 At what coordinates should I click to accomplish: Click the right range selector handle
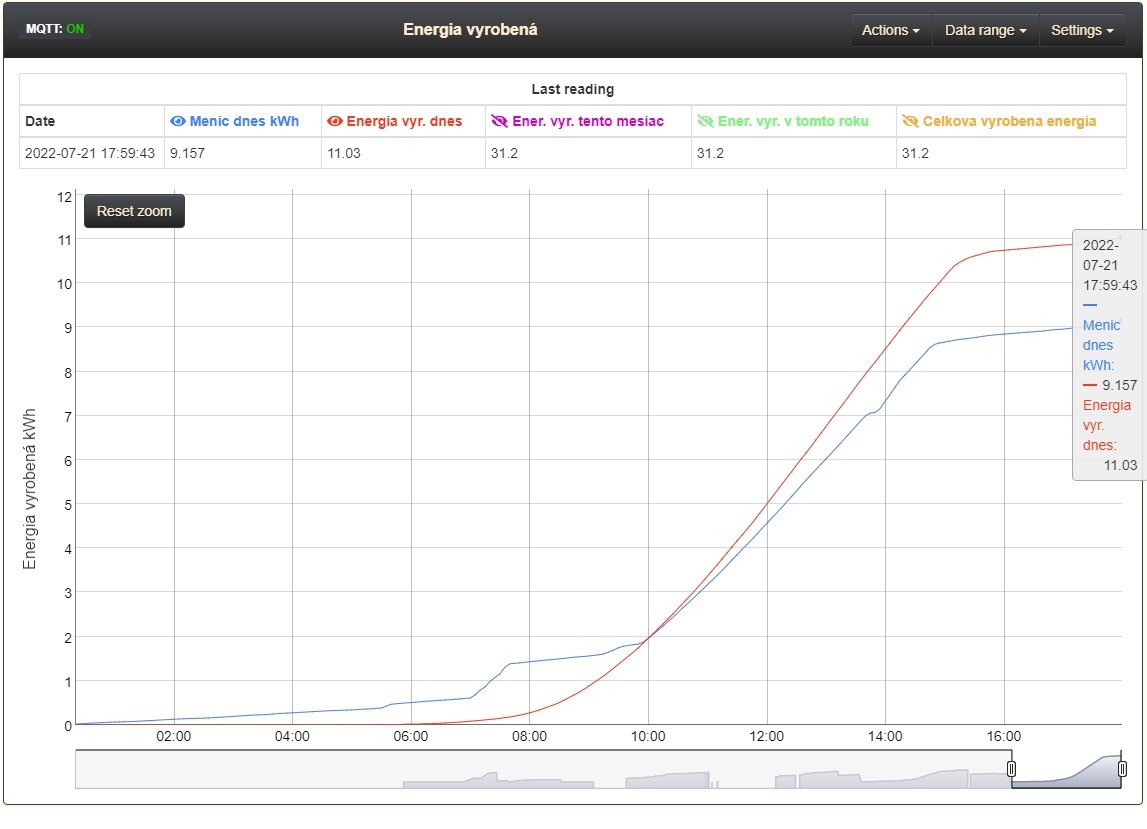click(1122, 769)
